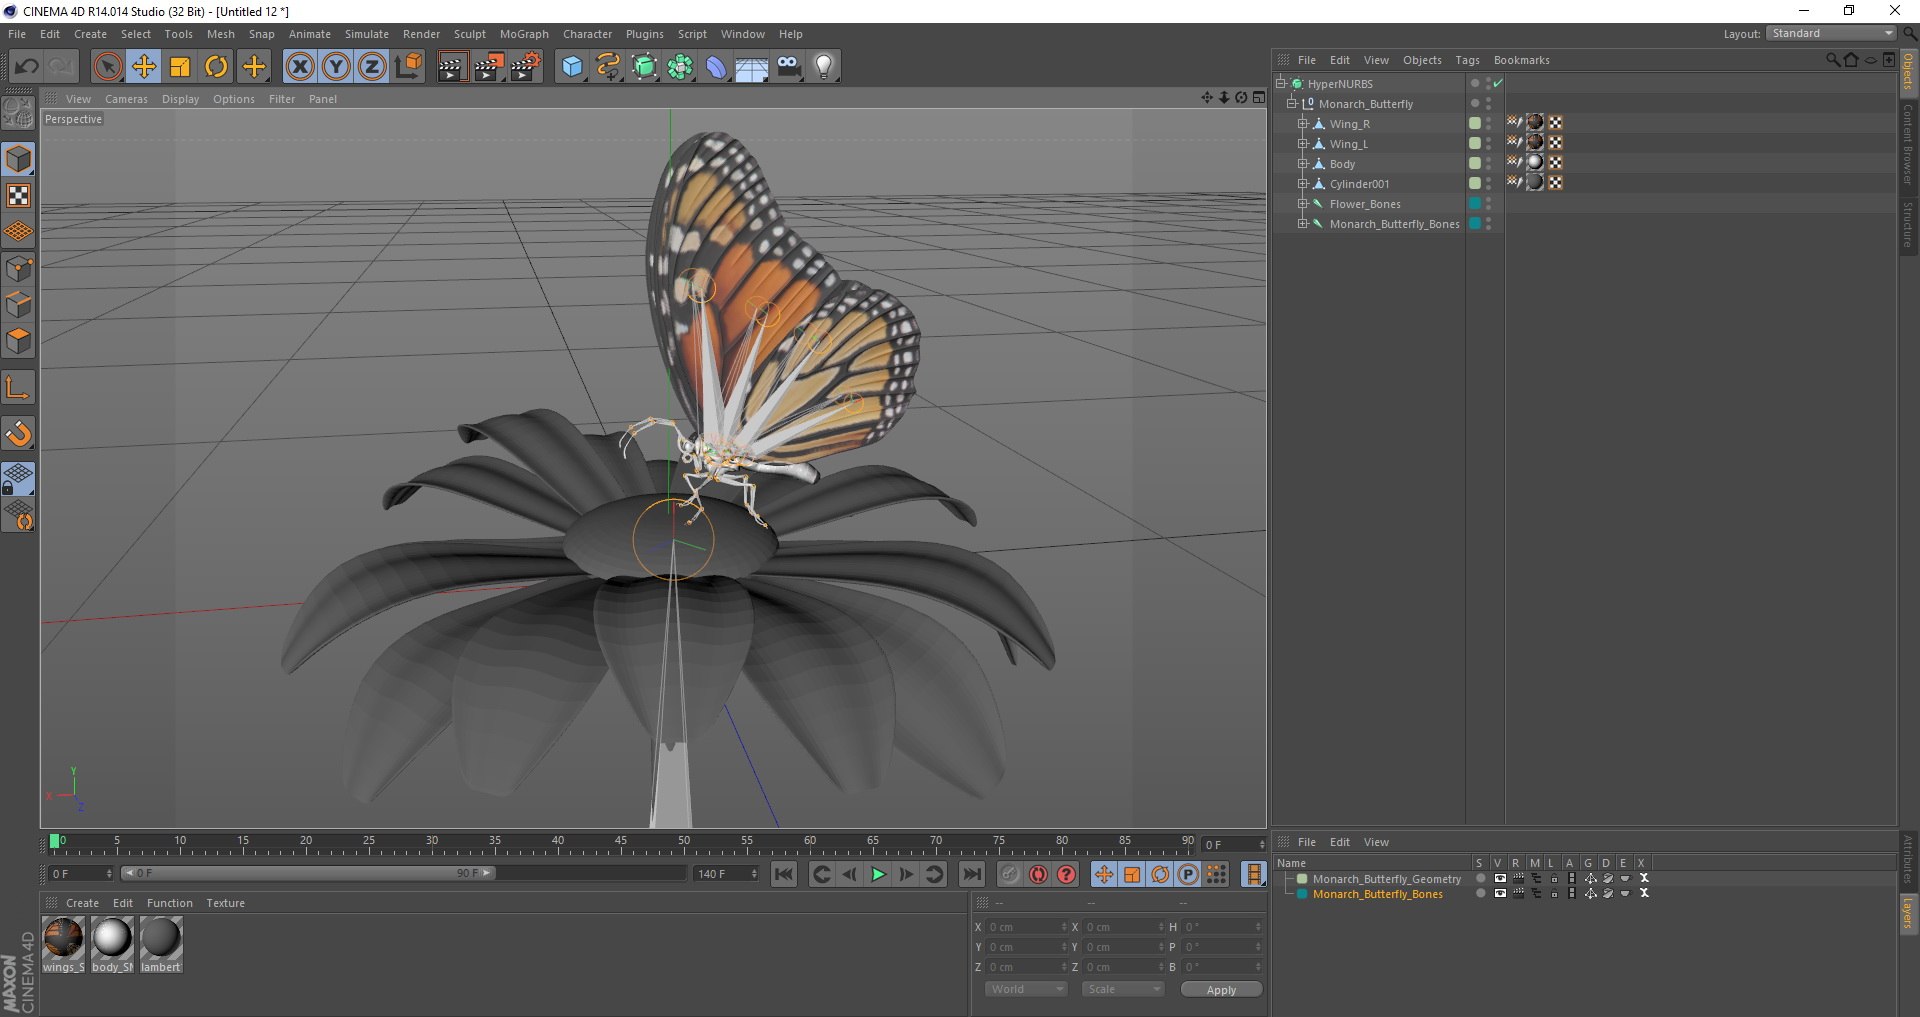Toggle Snap magnet tool
The width and height of the screenshot is (1920, 1017).
pos(18,433)
